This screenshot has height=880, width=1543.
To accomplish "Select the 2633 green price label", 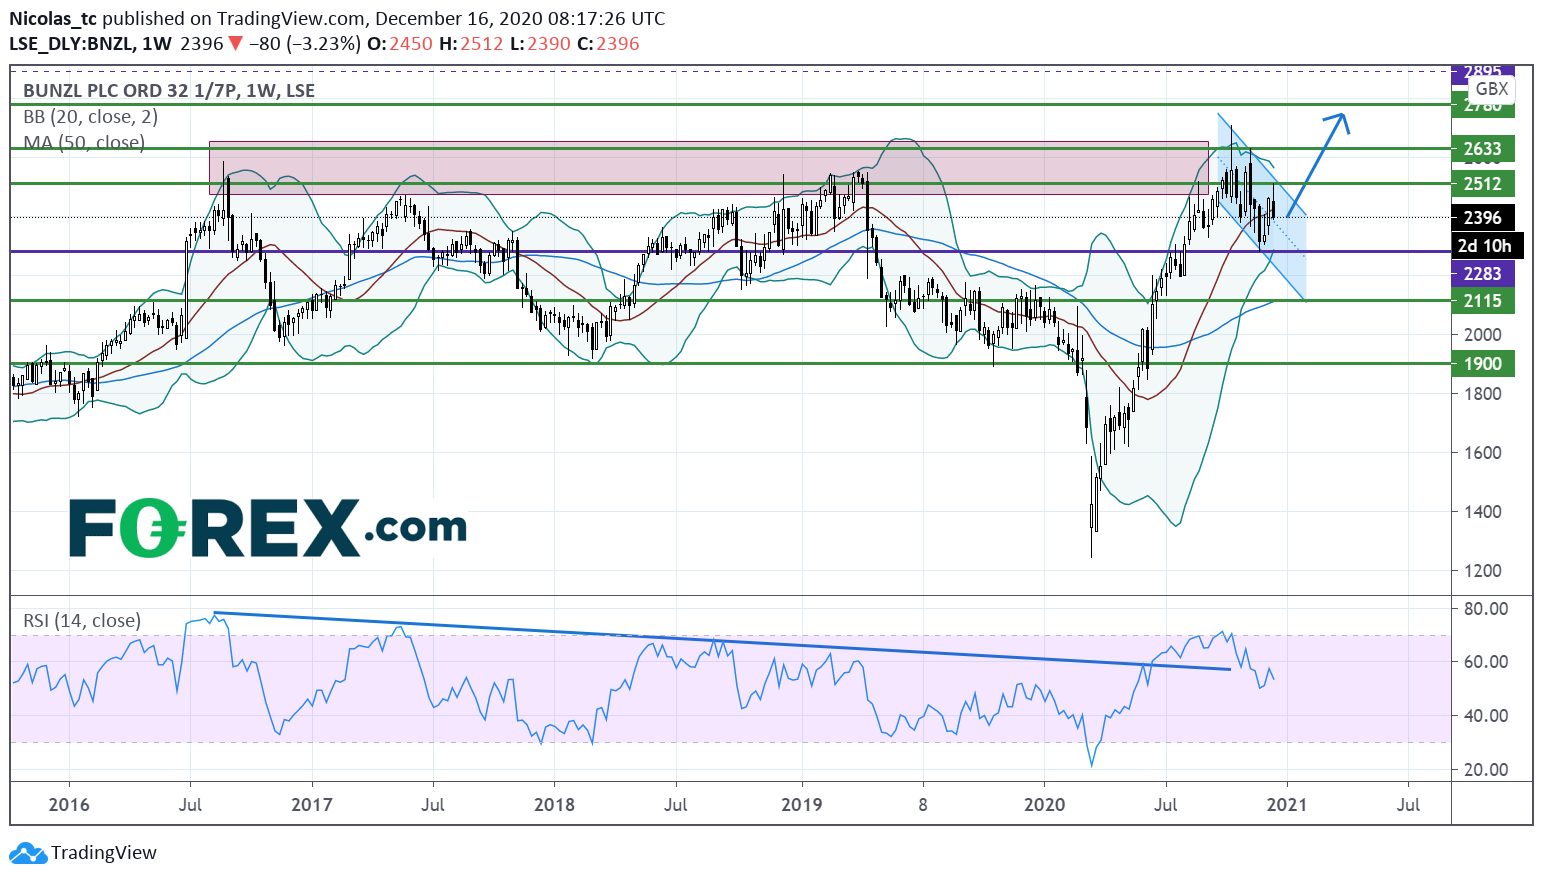I will tap(1482, 149).
